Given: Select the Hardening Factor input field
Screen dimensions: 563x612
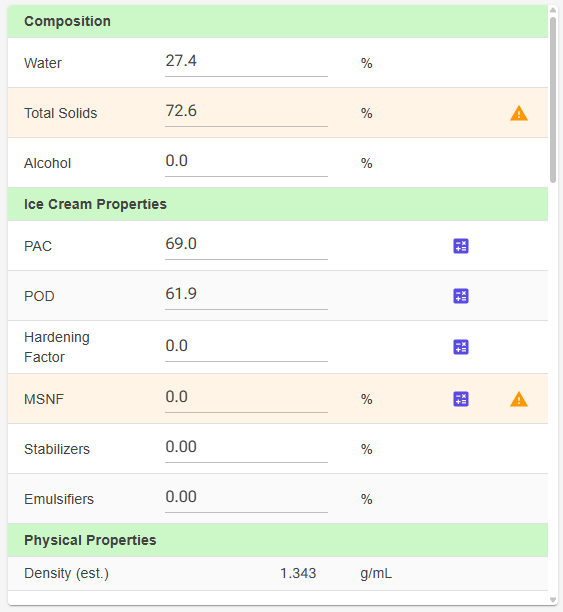Looking at the screenshot, I should (246, 347).
